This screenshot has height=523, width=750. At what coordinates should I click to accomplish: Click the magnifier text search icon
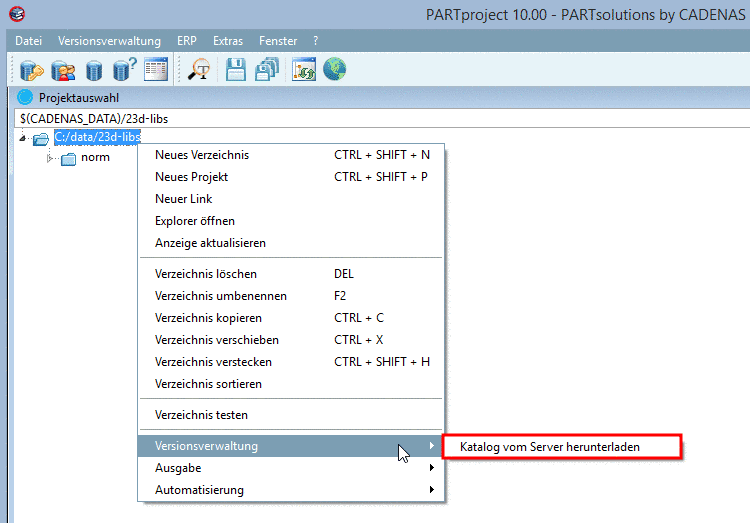(199, 69)
